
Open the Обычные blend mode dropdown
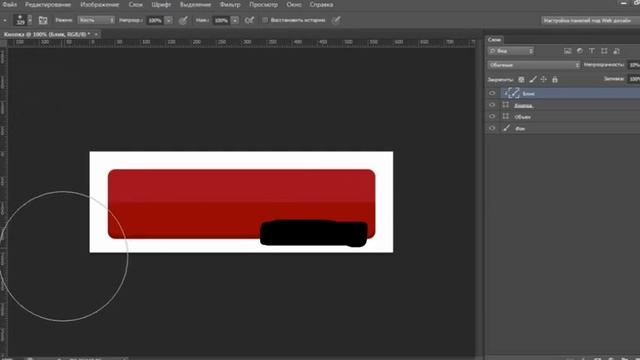[x=534, y=65]
